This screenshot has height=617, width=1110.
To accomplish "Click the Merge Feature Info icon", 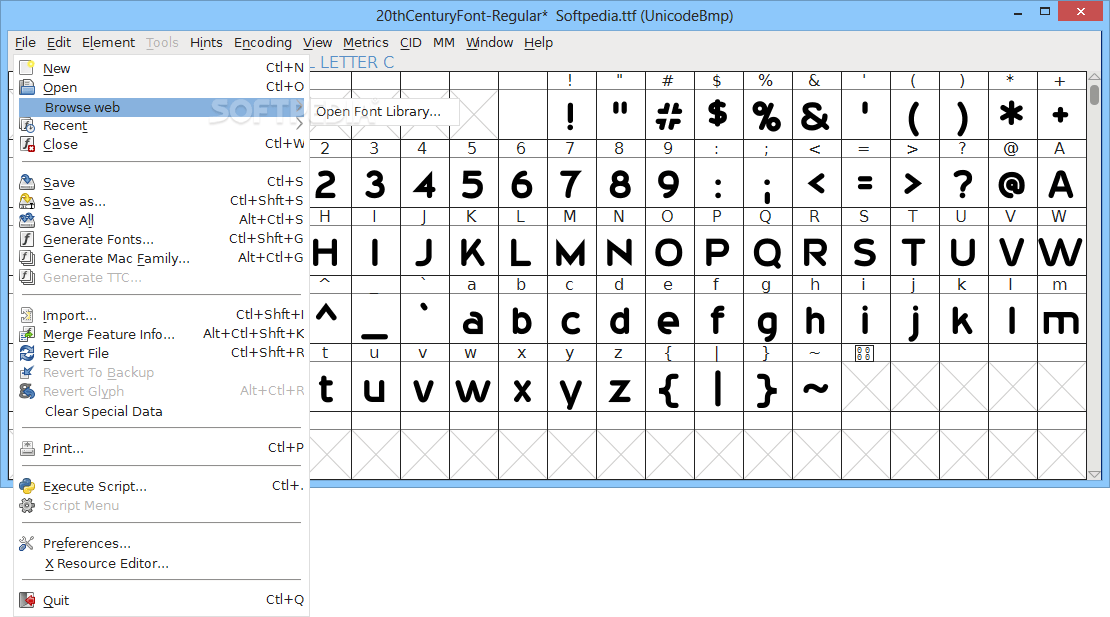I will (27, 334).
